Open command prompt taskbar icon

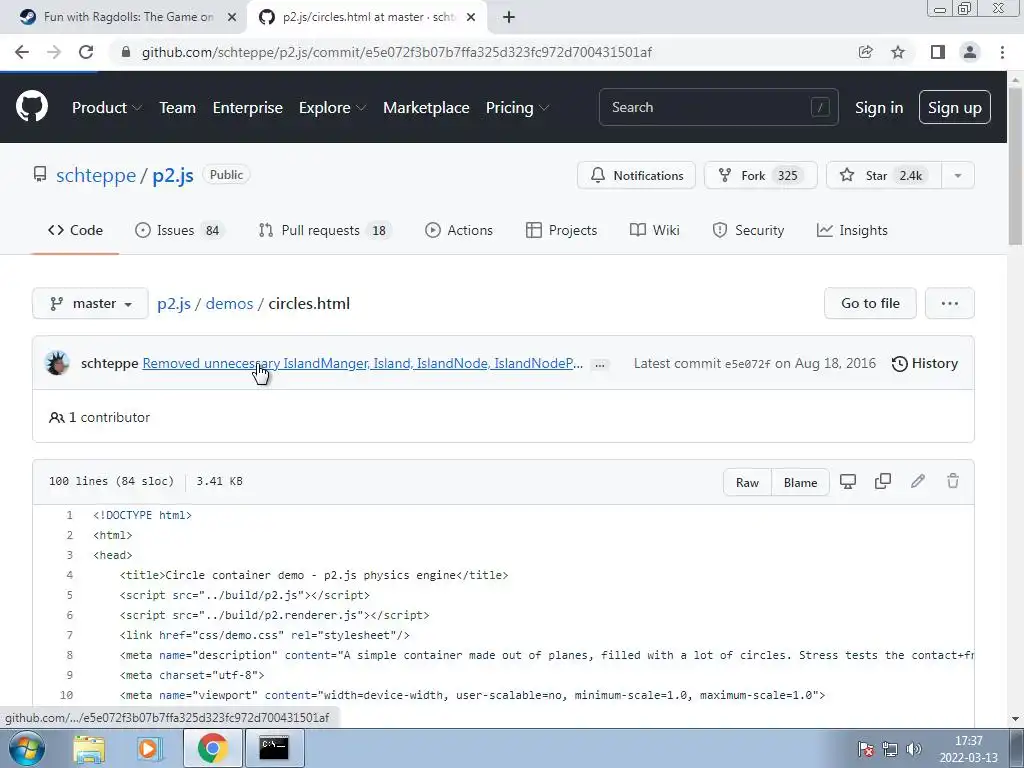pos(274,748)
